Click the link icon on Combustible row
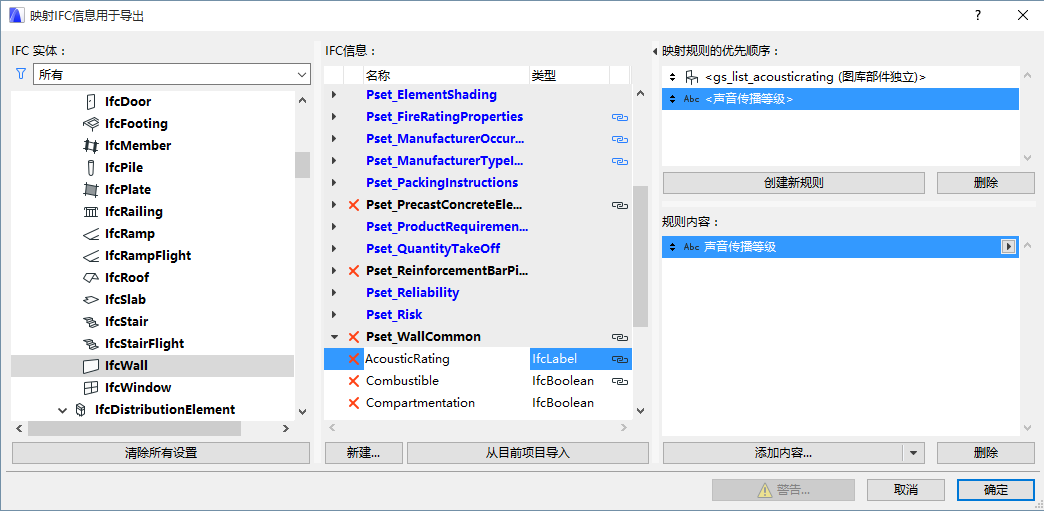Viewport: 1044px width, 511px height. pos(620,381)
